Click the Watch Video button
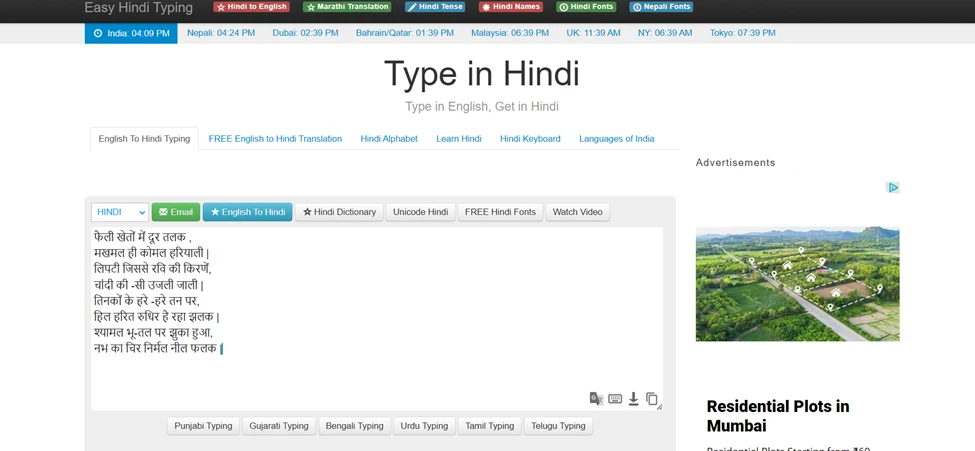 (x=577, y=212)
